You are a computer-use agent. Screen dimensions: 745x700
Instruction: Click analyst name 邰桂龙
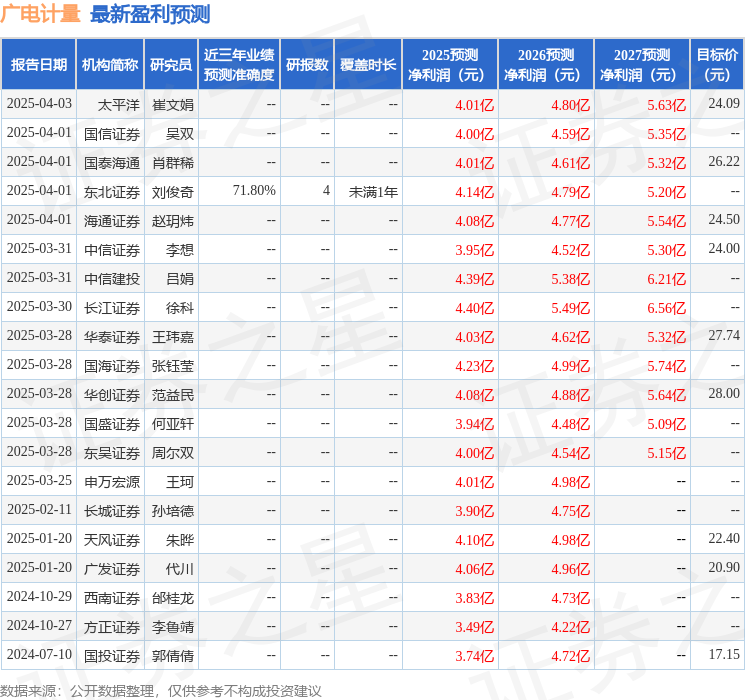[x=172, y=598]
